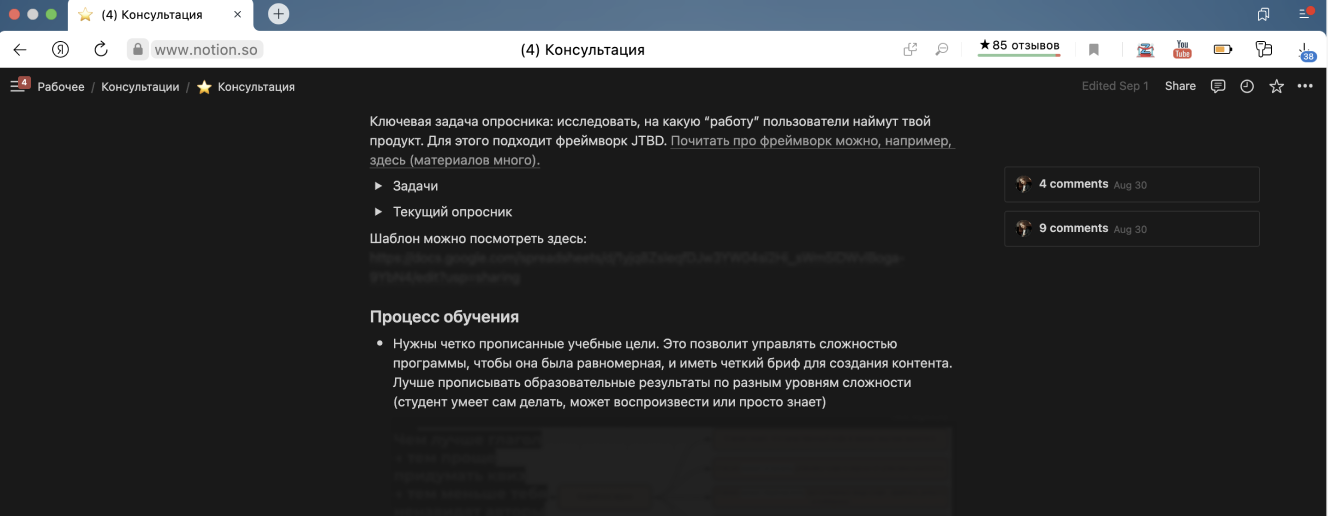Open the JTBD framework article link

tap(811, 142)
